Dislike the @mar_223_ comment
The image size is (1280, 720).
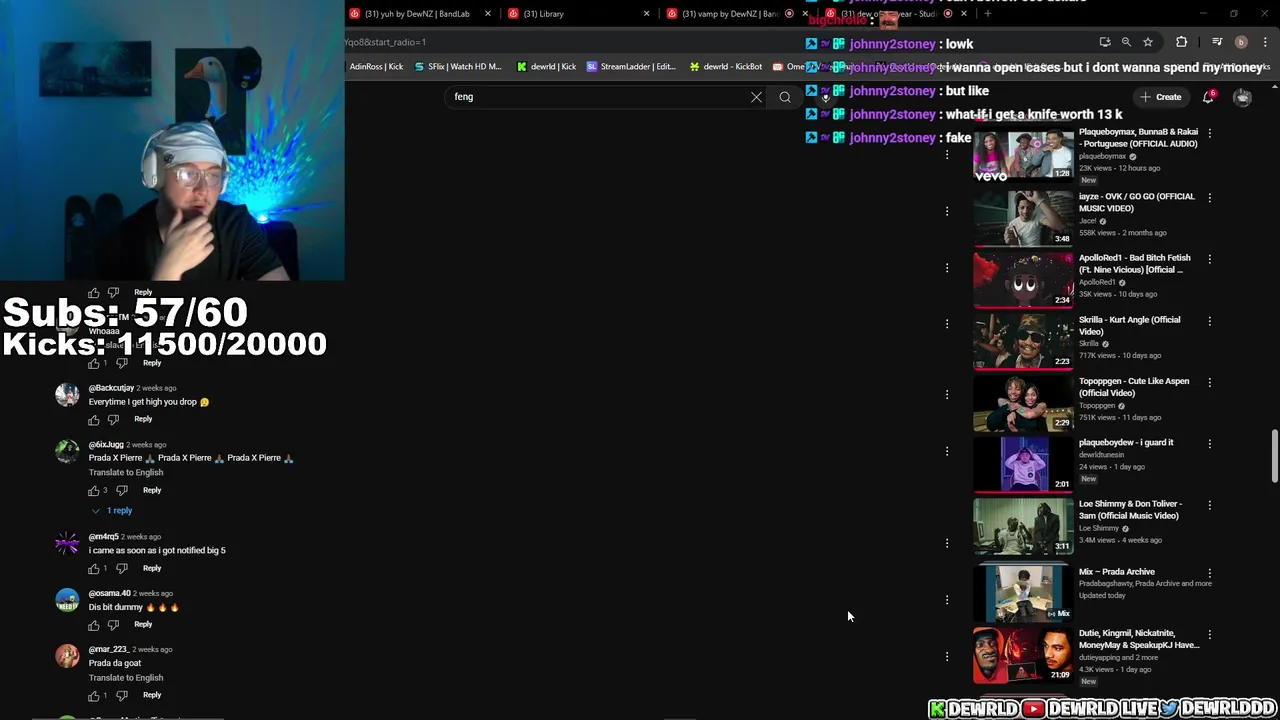122,696
